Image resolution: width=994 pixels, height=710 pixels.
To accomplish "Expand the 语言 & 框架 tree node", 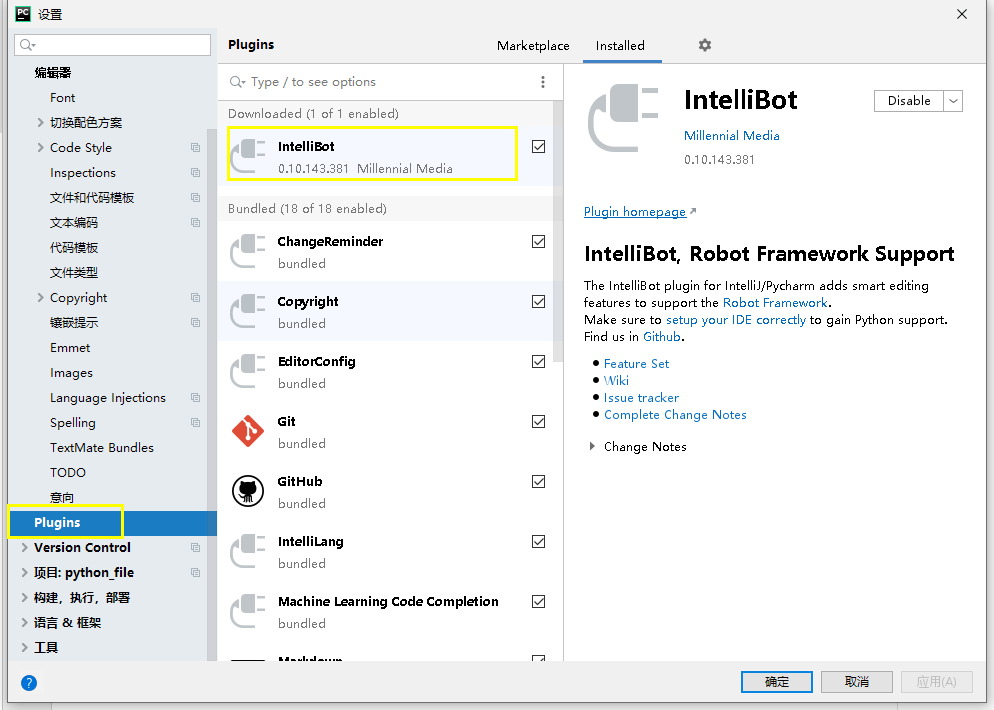I will tap(24, 623).
